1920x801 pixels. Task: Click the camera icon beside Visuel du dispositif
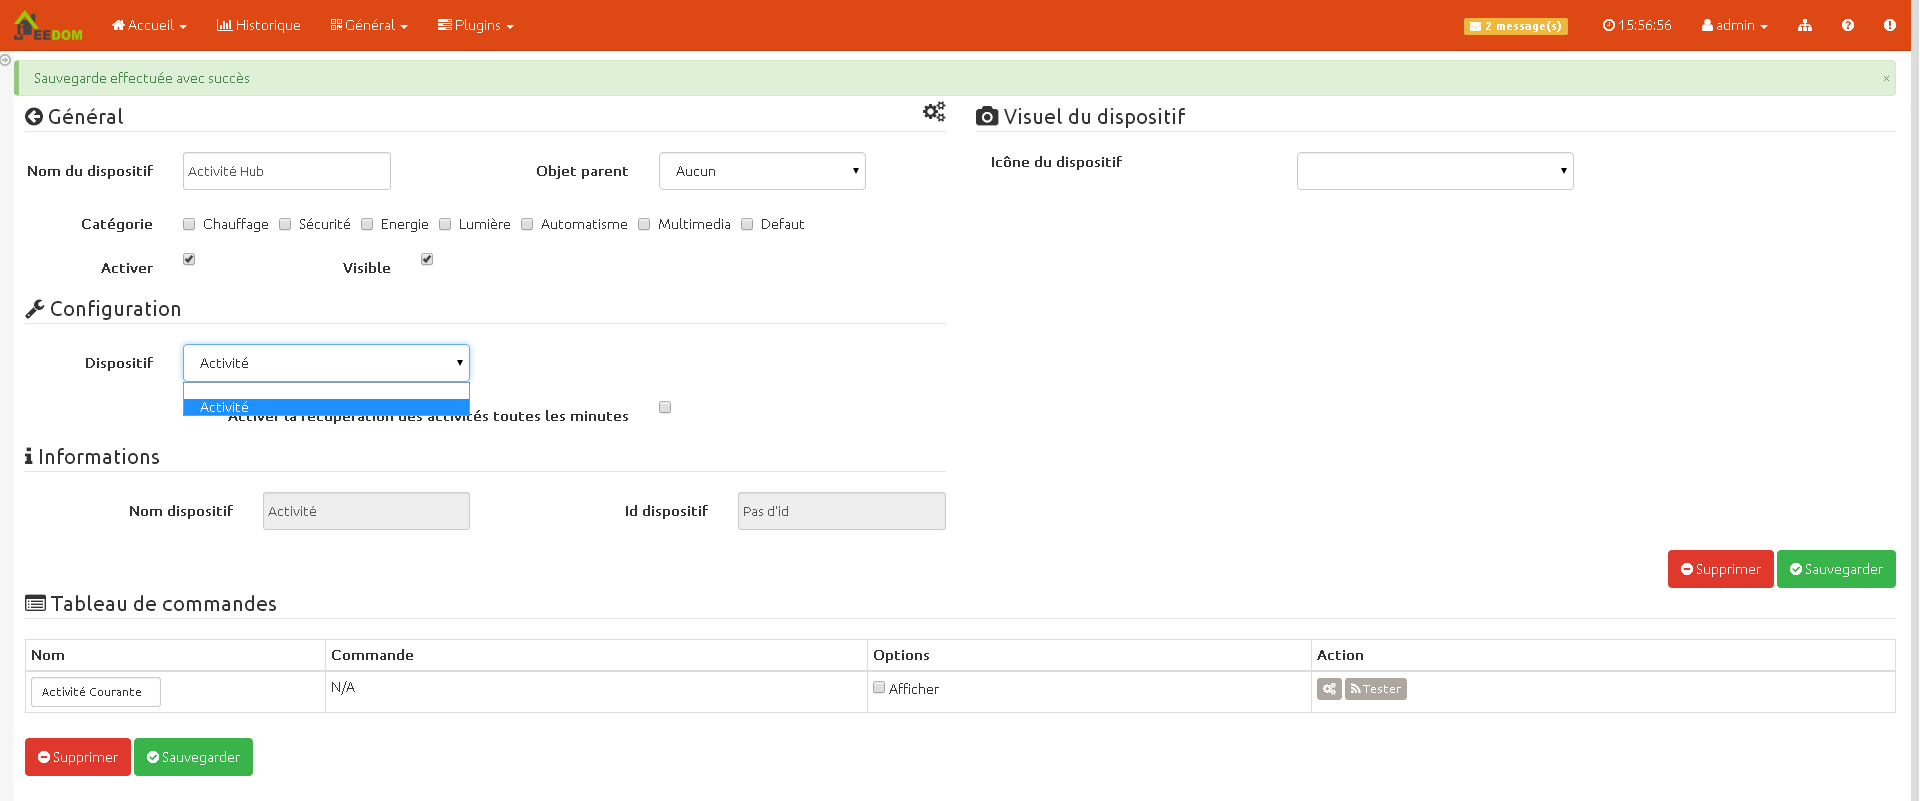click(987, 117)
